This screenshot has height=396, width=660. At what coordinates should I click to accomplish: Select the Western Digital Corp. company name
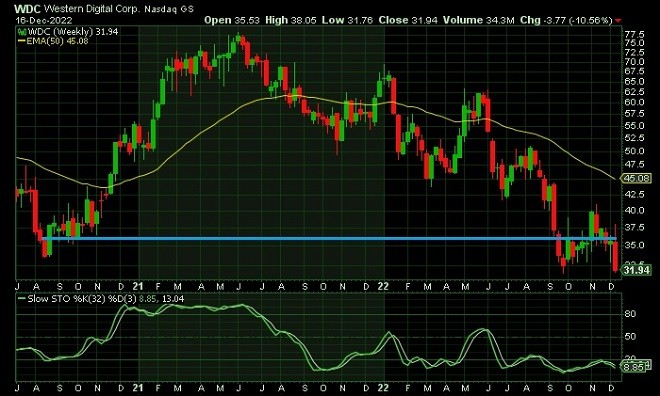92,8
